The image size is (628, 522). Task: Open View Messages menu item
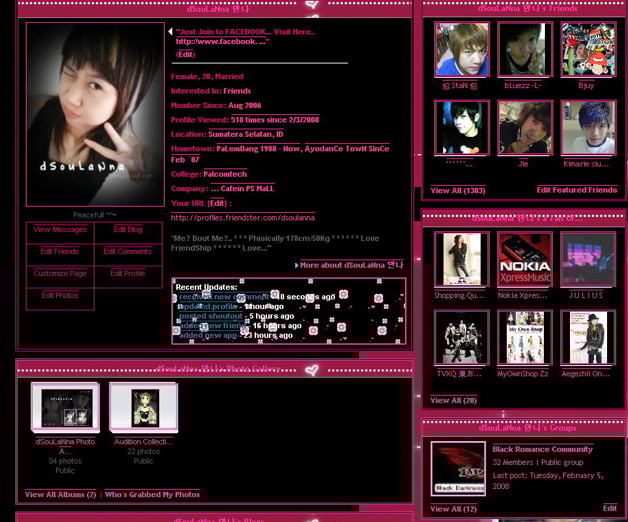pyautogui.click(x=60, y=230)
